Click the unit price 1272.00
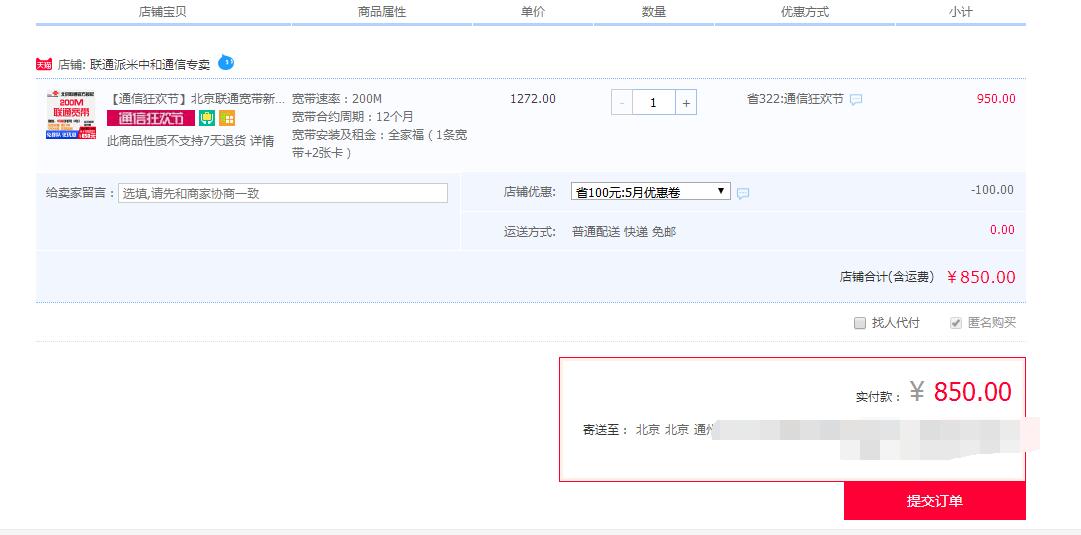Image resolution: width=1081 pixels, height=535 pixels. [x=533, y=99]
